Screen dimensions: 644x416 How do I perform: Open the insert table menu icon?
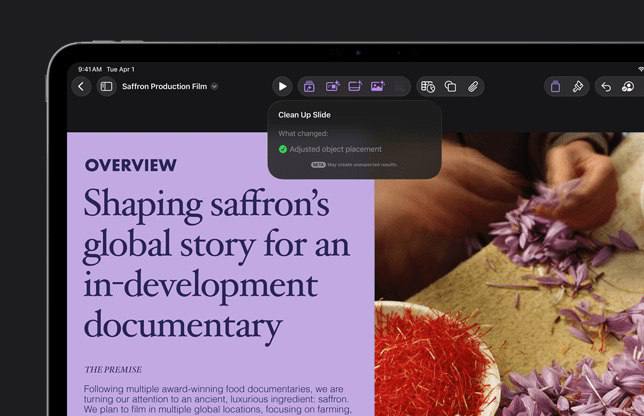tap(428, 87)
